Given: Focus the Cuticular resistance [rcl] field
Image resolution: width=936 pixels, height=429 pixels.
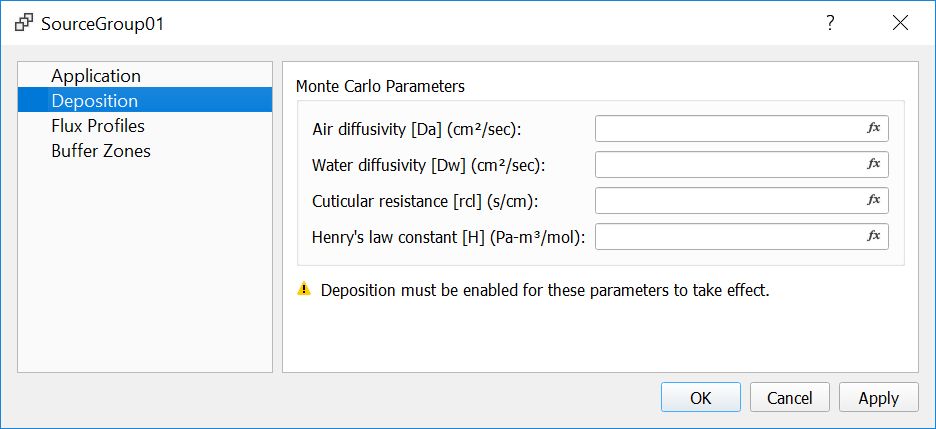Looking at the screenshot, I should tap(728, 200).
